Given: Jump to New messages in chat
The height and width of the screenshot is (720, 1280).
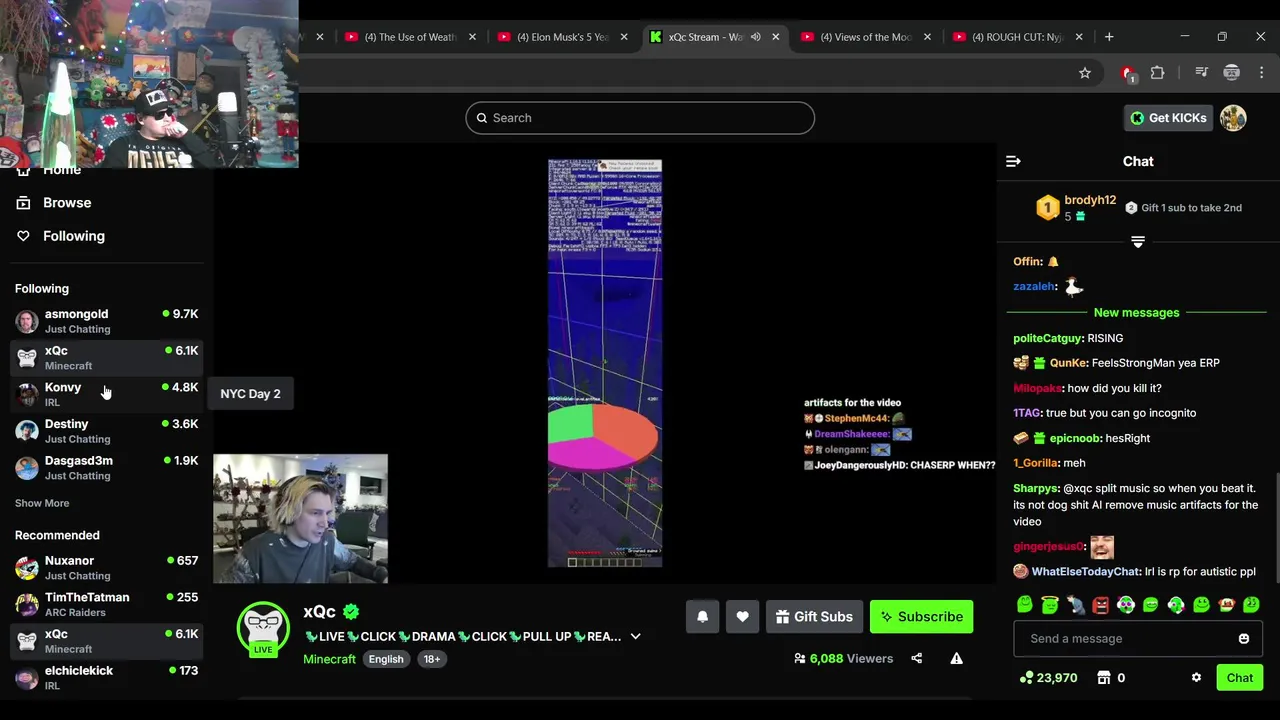Looking at the screenshot, I should point(1137,313).
